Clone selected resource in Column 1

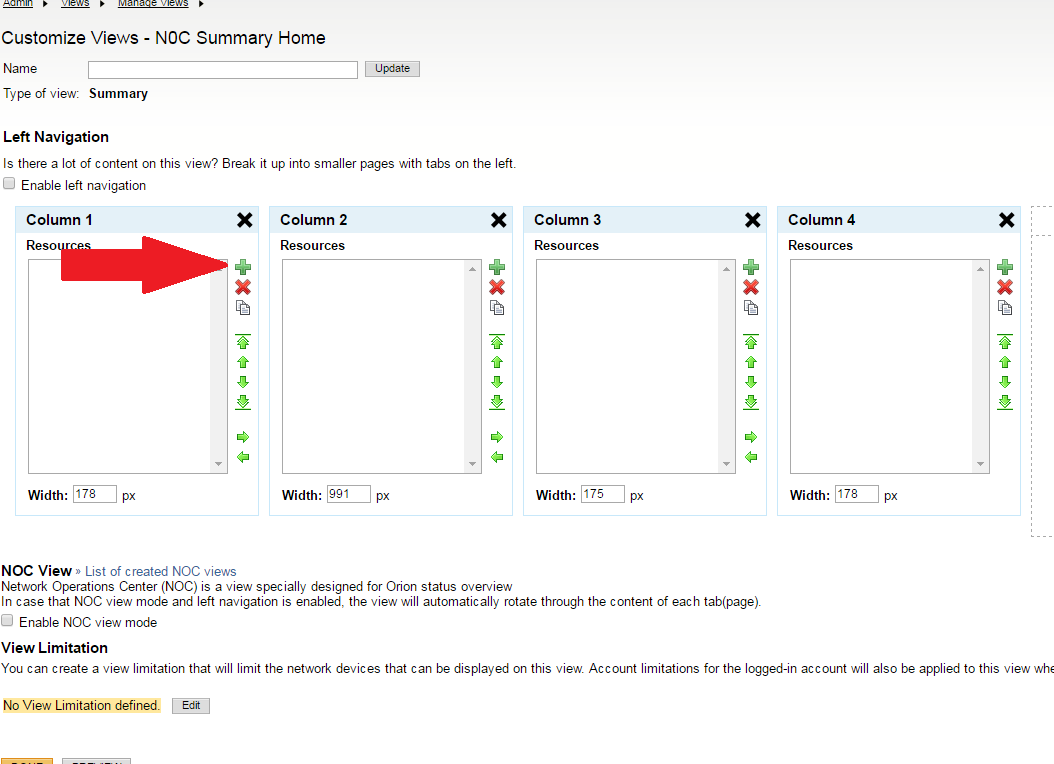(x=243, y=308)
